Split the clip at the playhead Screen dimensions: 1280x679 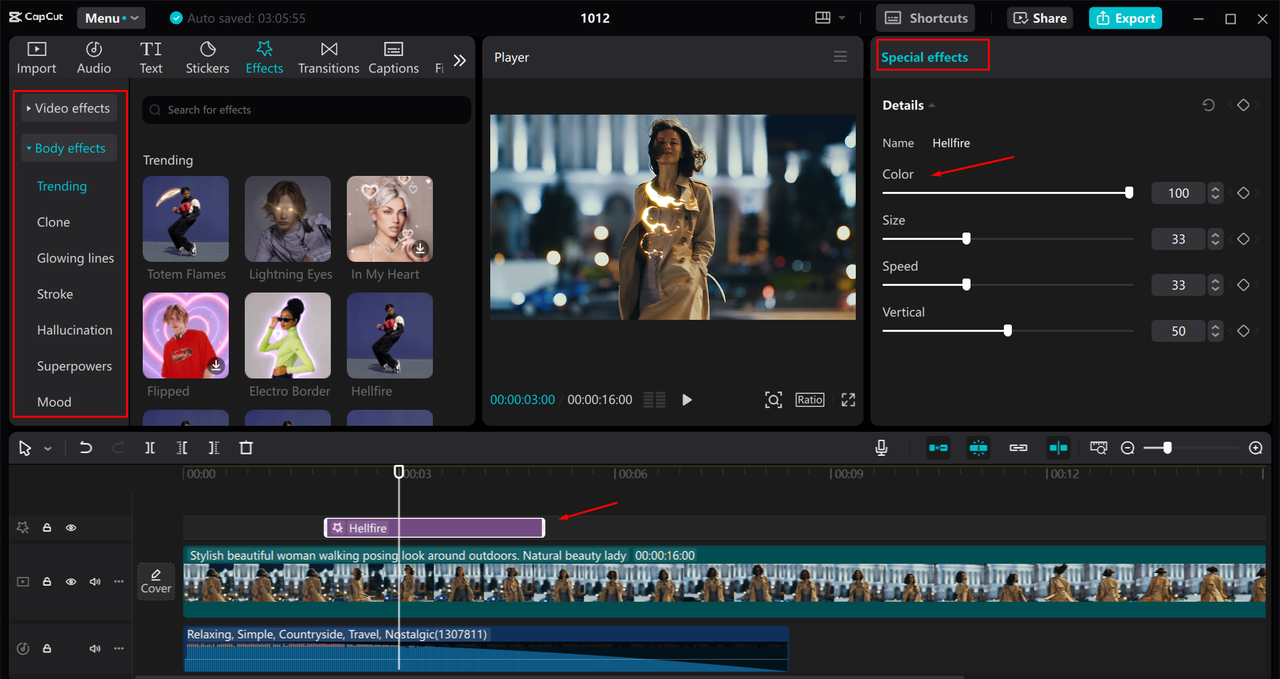150,448
